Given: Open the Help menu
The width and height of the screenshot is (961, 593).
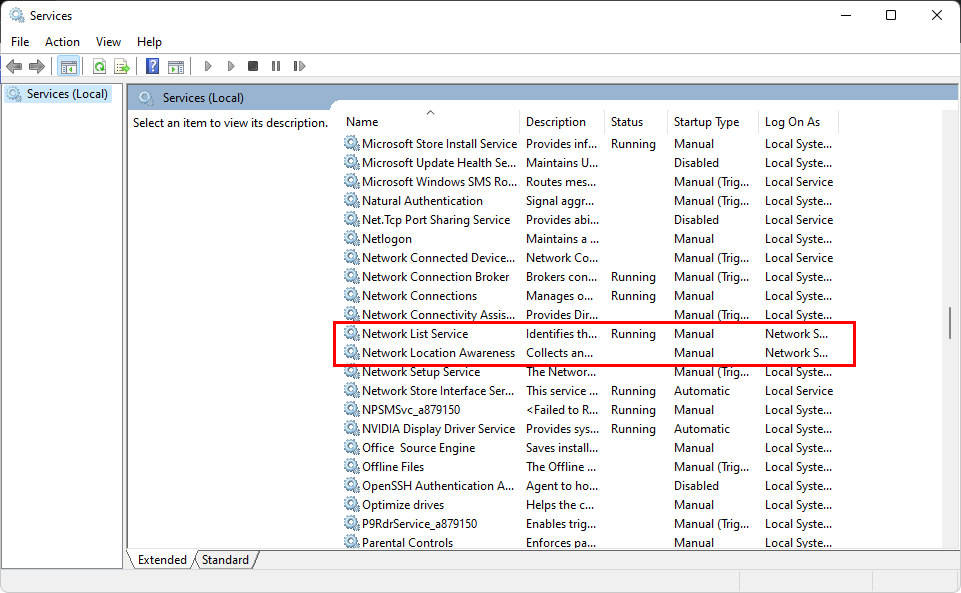Looking at the screenshot, I should click(x=149, y=42).
